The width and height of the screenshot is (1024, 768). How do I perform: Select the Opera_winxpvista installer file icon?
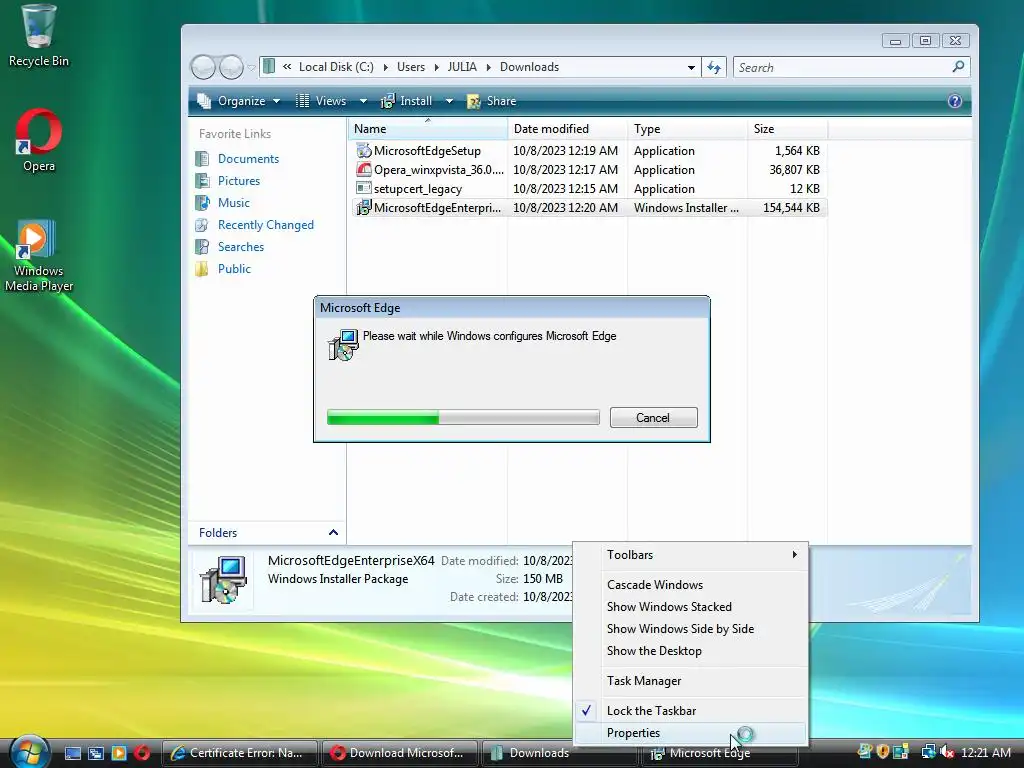(364, 170)
